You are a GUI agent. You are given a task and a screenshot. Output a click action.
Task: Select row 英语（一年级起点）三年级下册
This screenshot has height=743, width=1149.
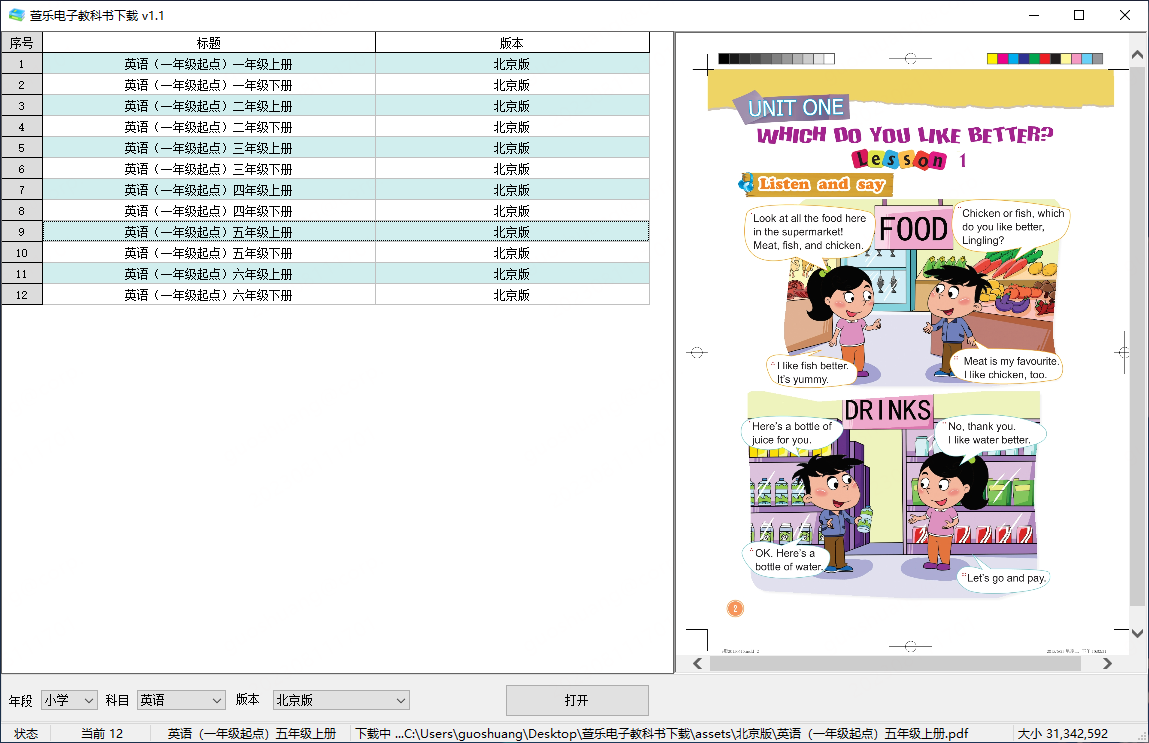pyautogui.click(x=346, y=169)
